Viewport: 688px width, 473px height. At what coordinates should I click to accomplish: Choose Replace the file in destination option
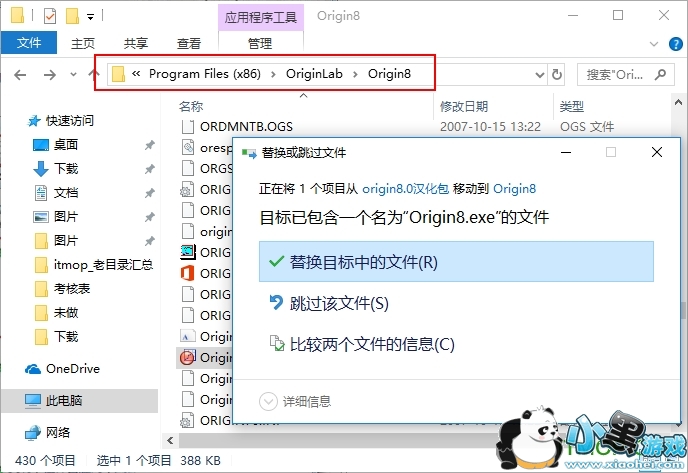456,262
